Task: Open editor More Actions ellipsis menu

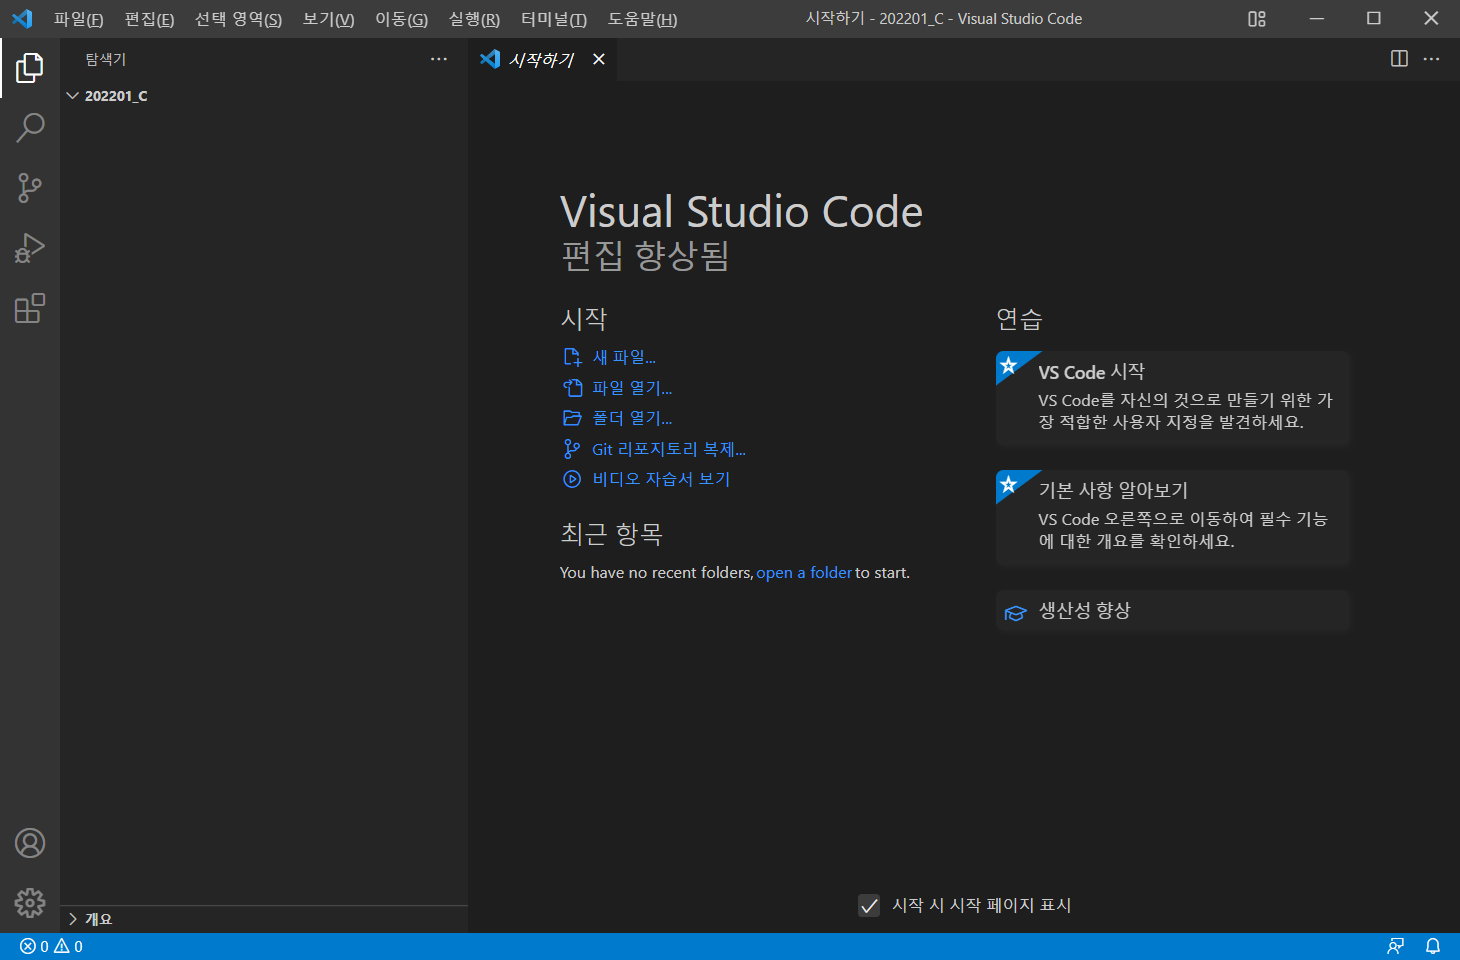Action: 1431,59
